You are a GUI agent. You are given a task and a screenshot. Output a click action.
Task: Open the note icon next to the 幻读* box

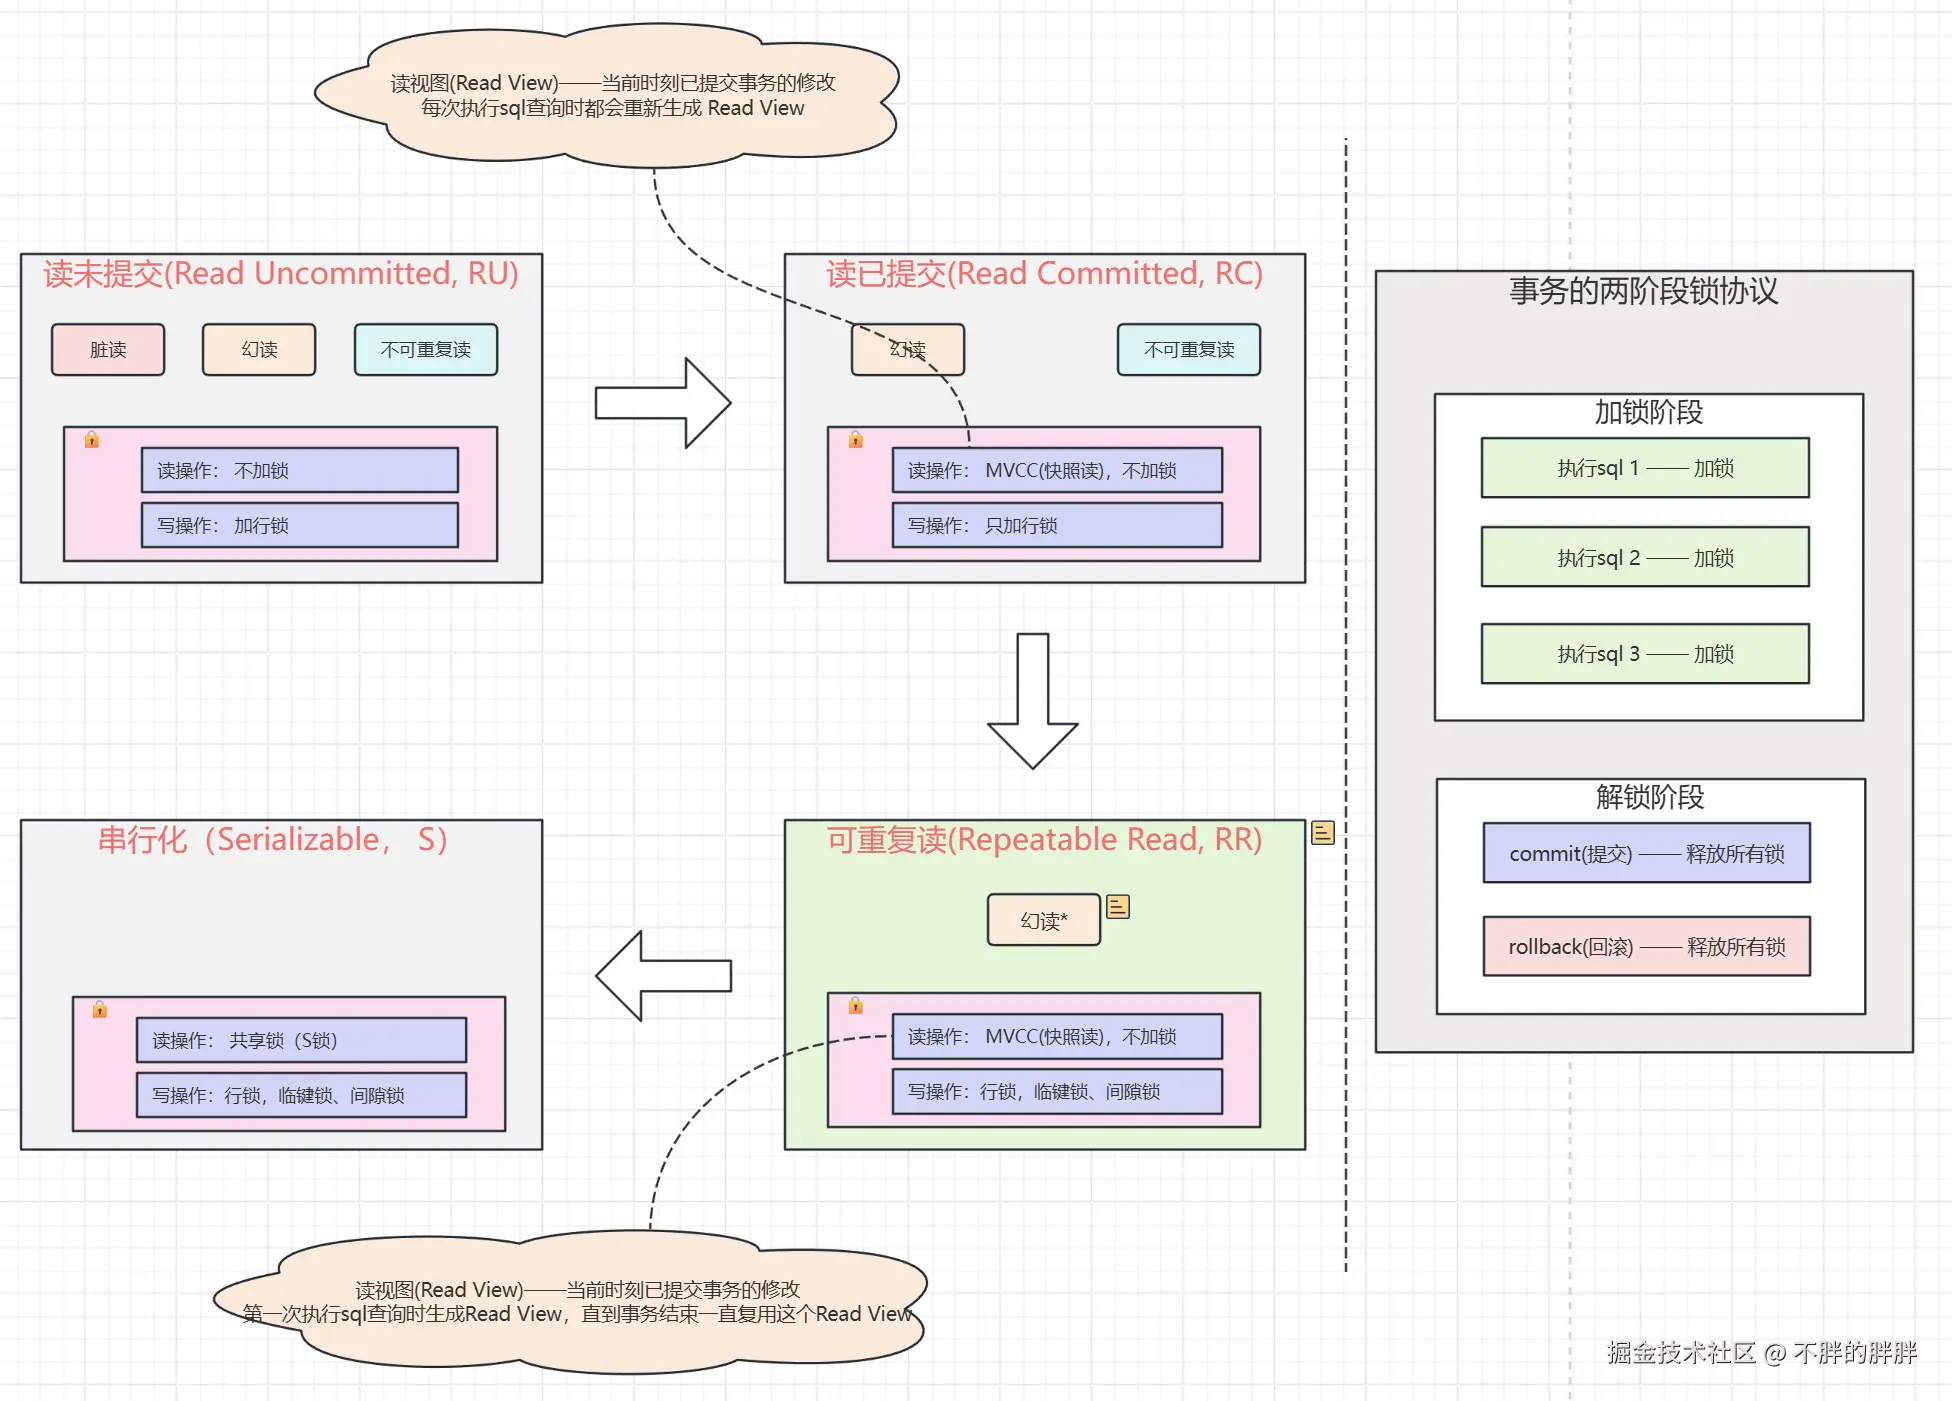point(1118,907)
